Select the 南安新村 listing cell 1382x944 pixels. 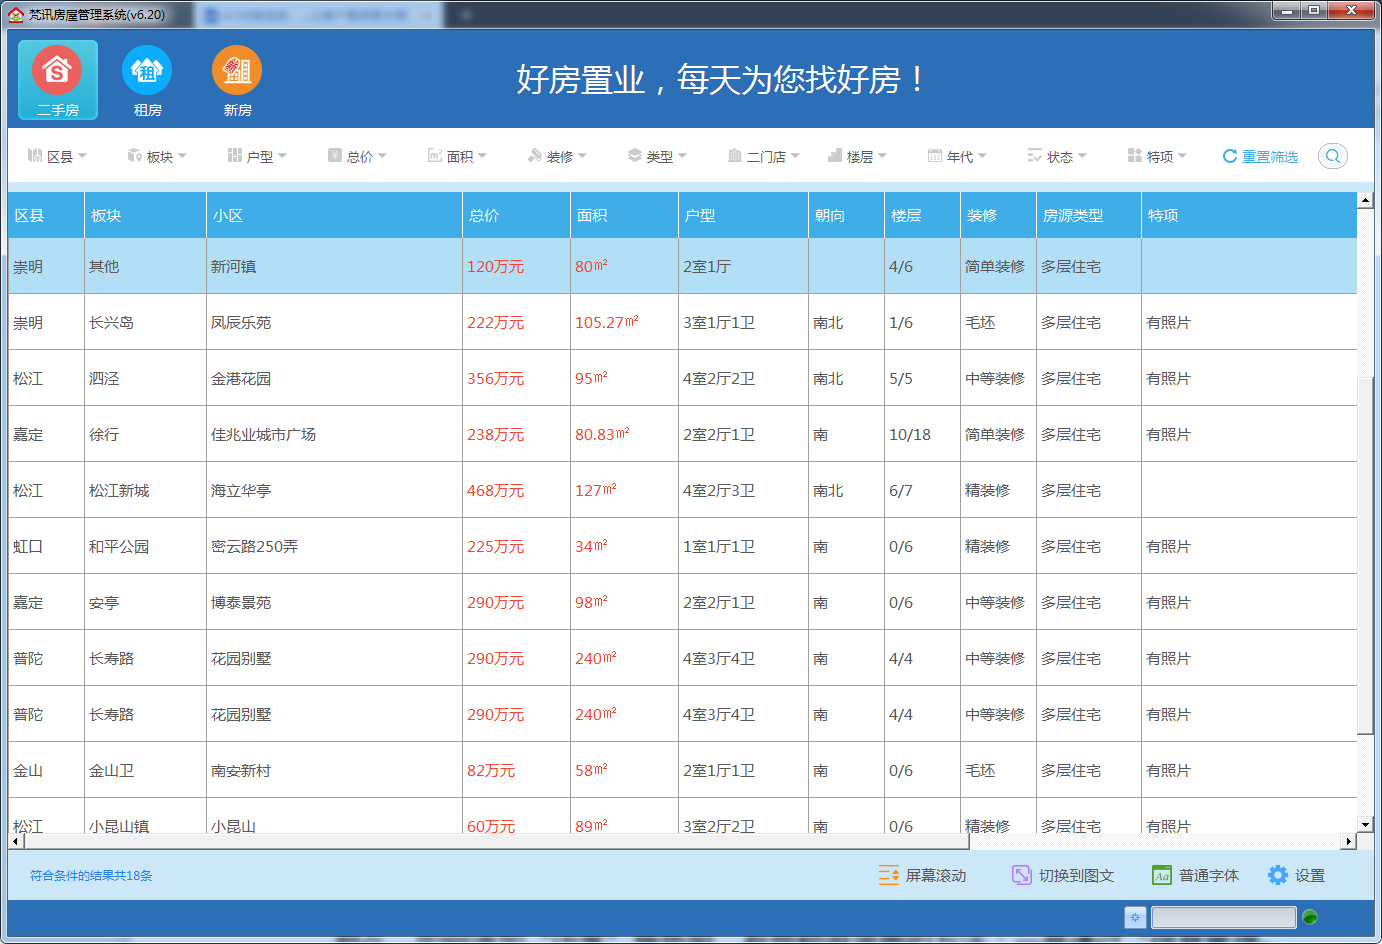click(x=334, y=770)
